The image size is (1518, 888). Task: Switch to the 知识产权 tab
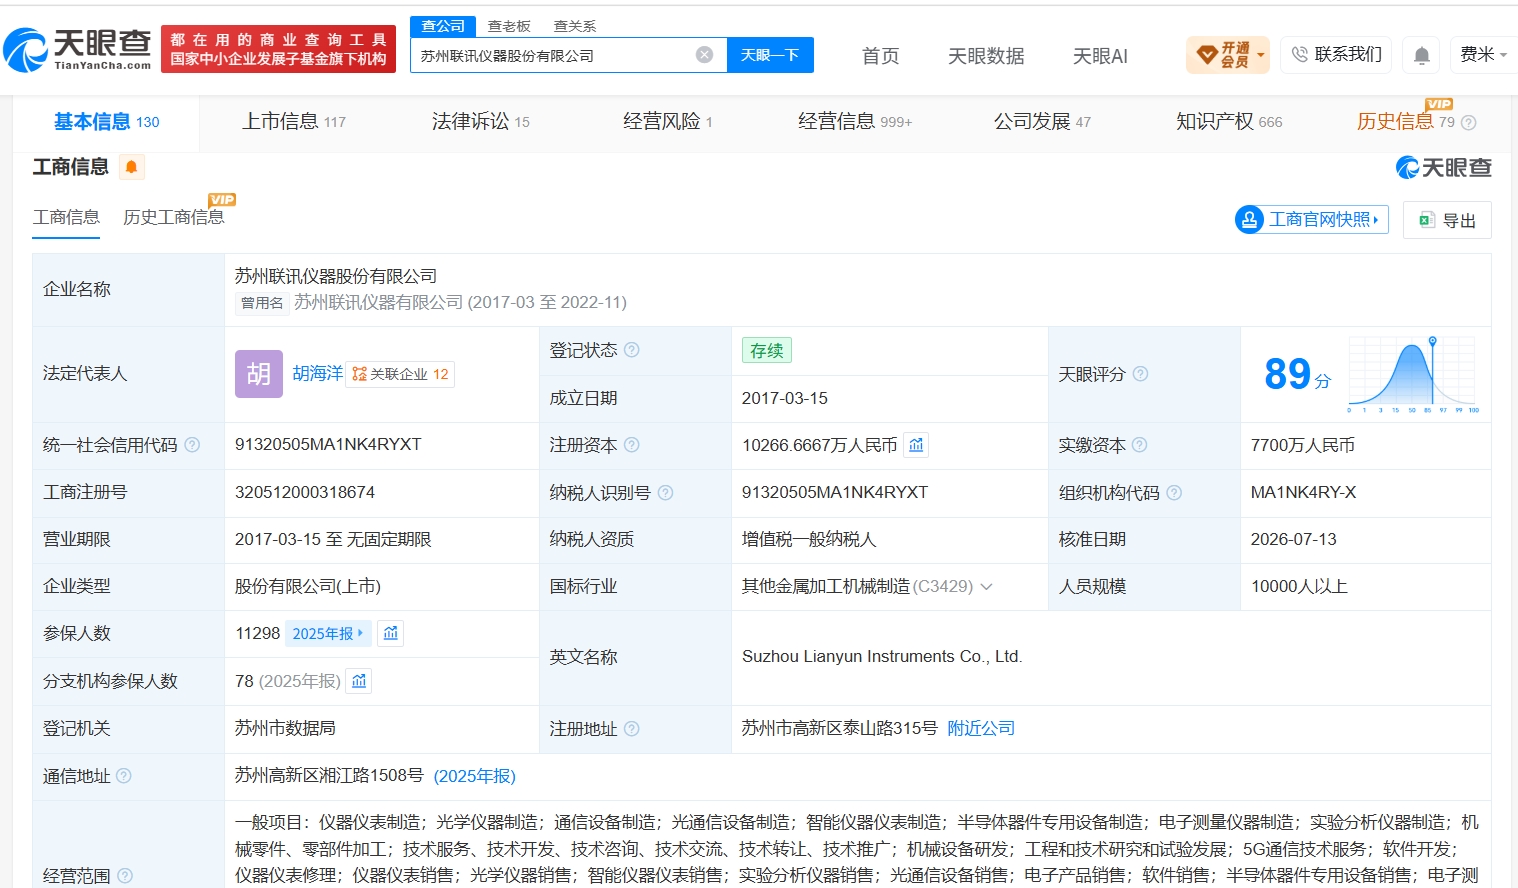[x=1229, y=122]
